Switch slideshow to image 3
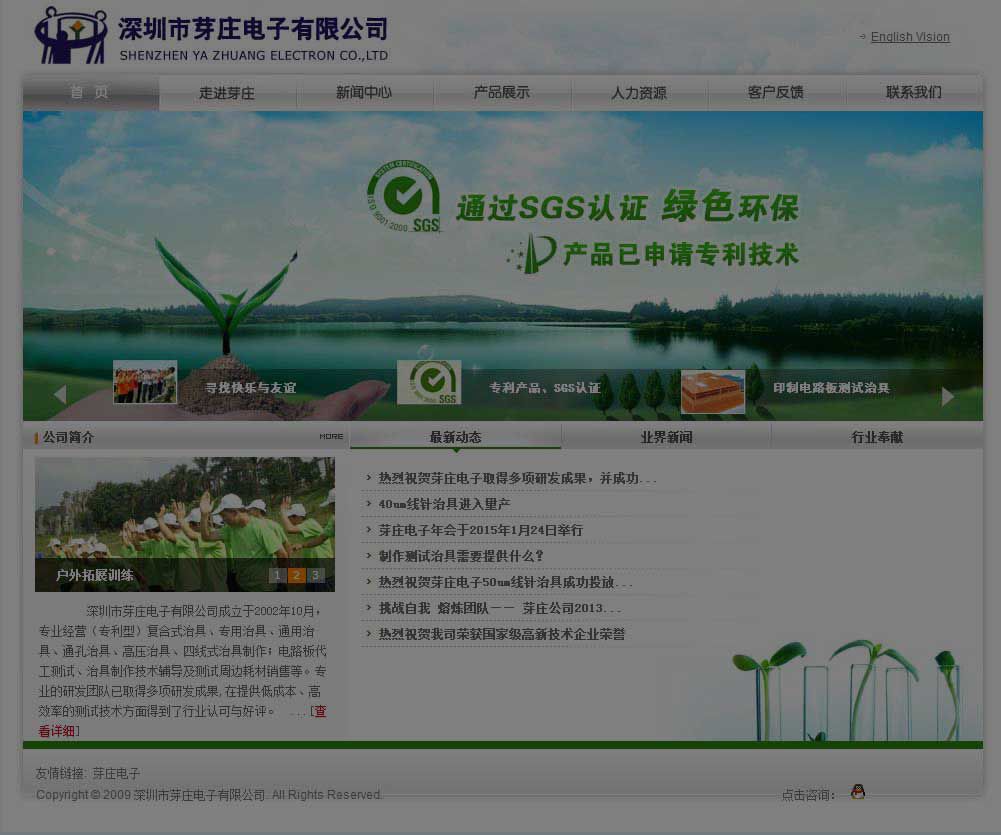The image size is (1001, 835). 315,575
